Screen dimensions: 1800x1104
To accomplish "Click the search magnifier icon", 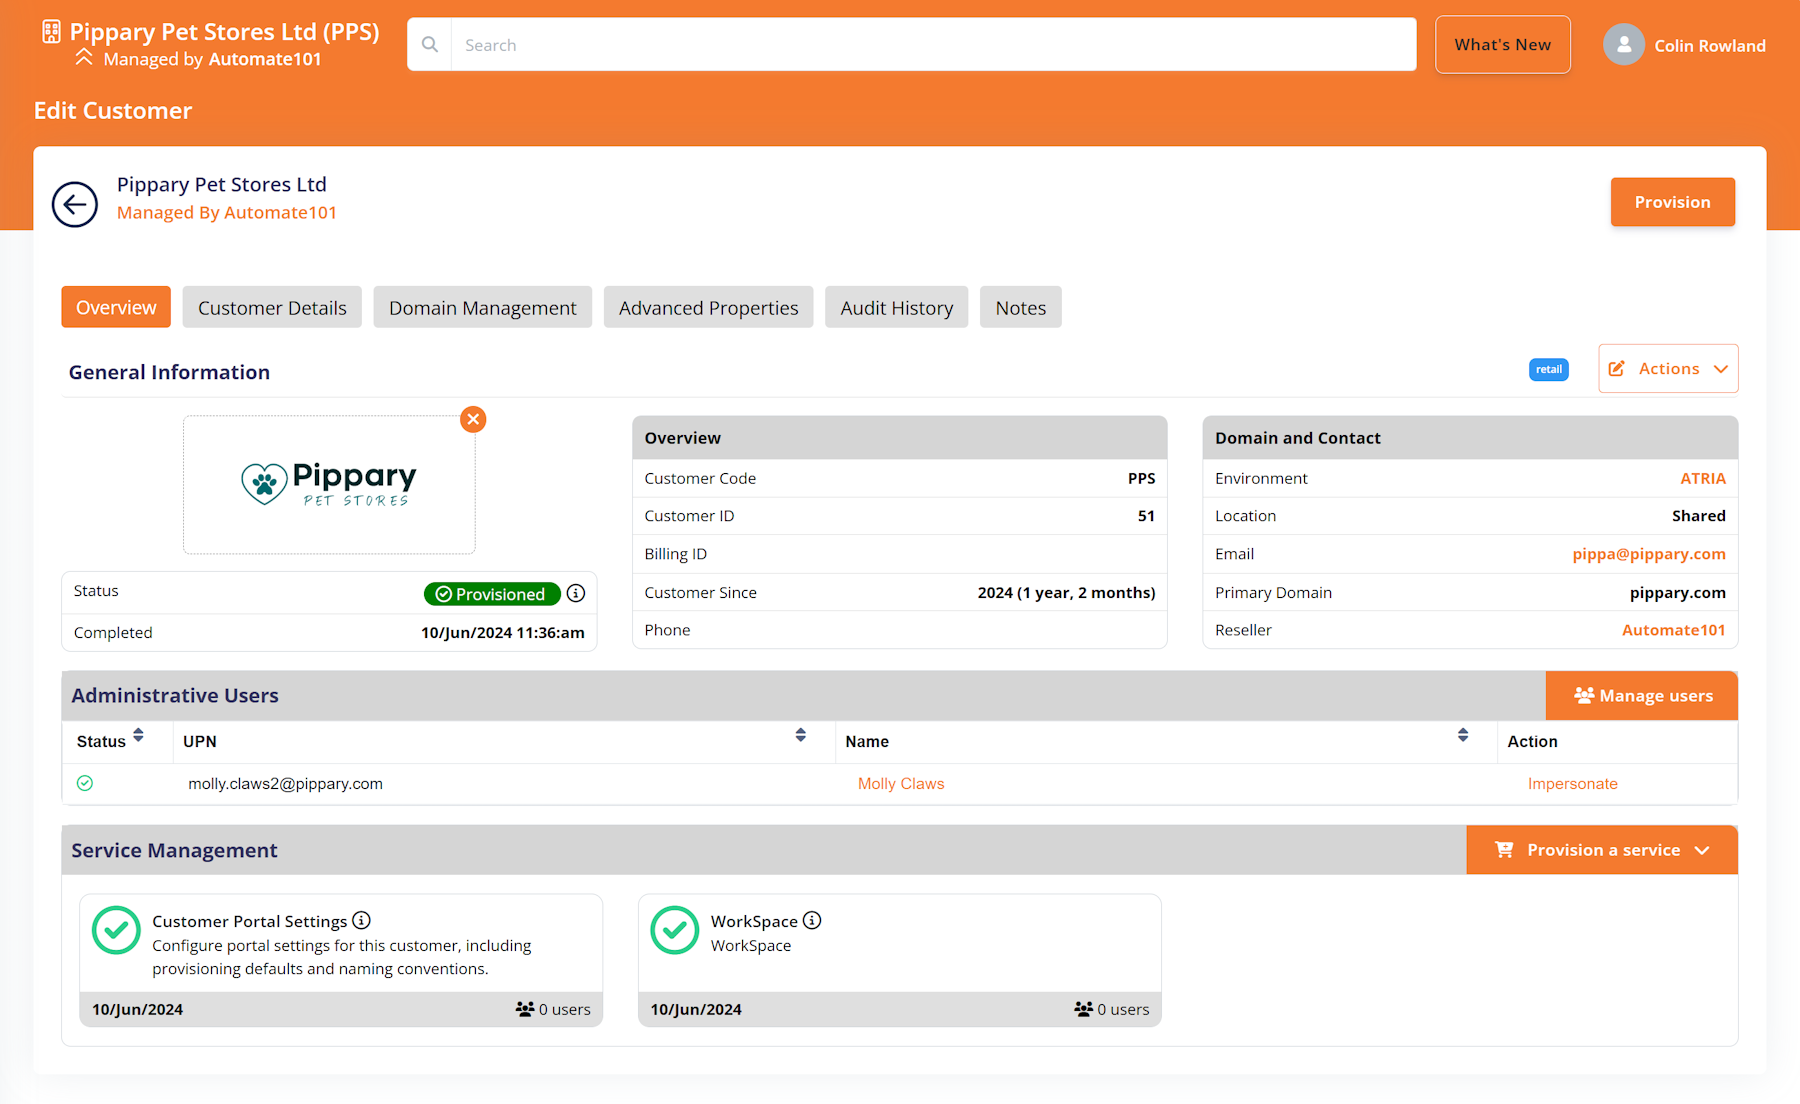I will tap(429, 44).
